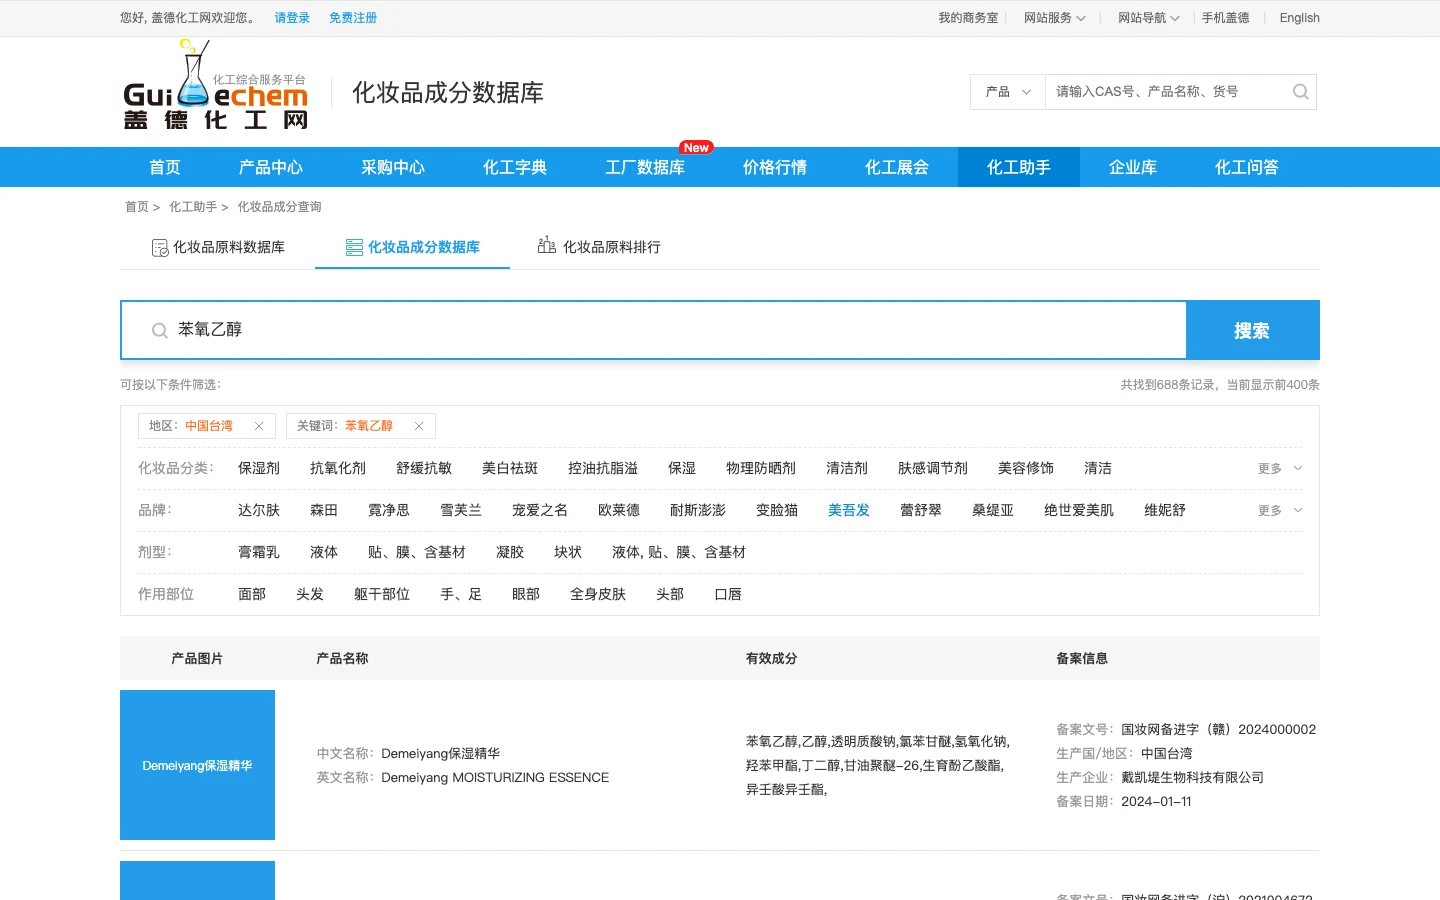This screenshot has height=900, width=1440.
Task: Filter by brand 霓净思
Action: click(389, 510)
